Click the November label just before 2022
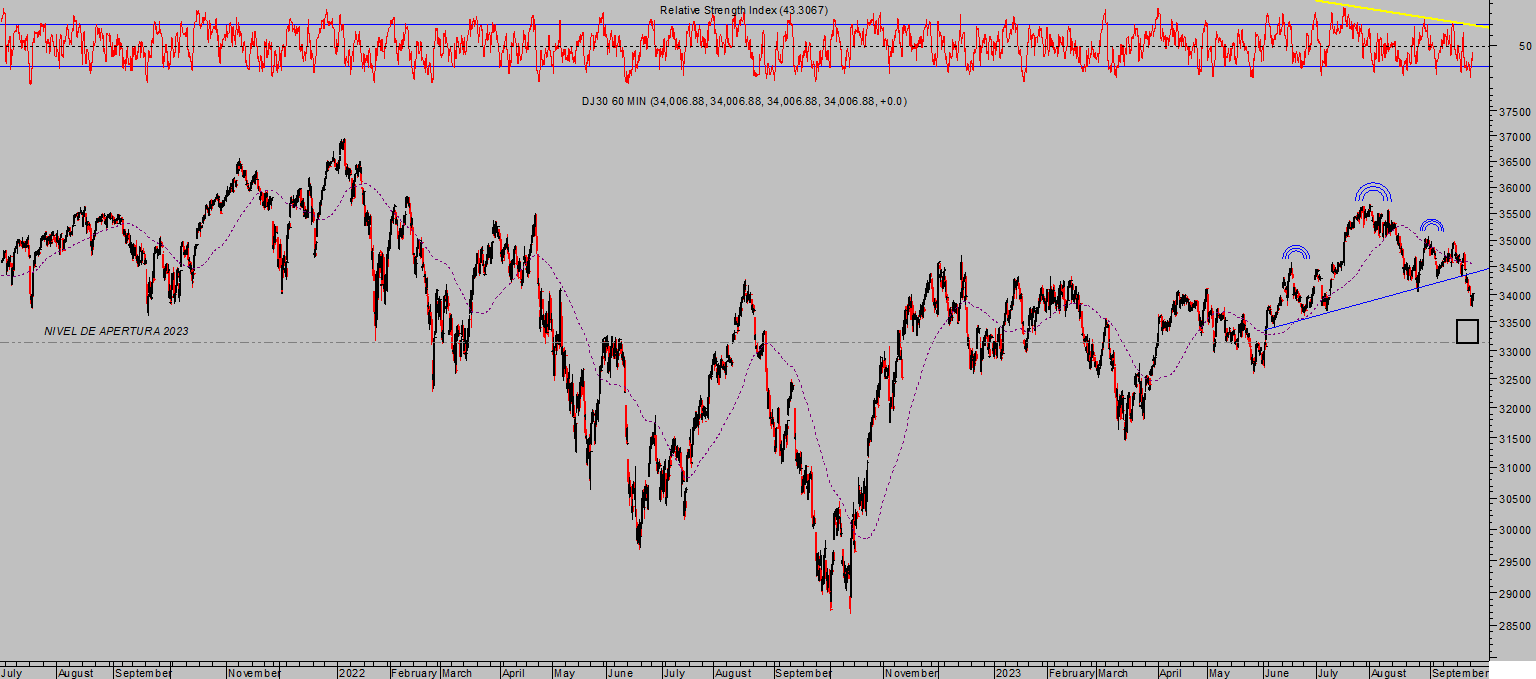Image resolution: width=1536 pixels, height=679 pixels. pyautogui.click(x=254, y=673)
